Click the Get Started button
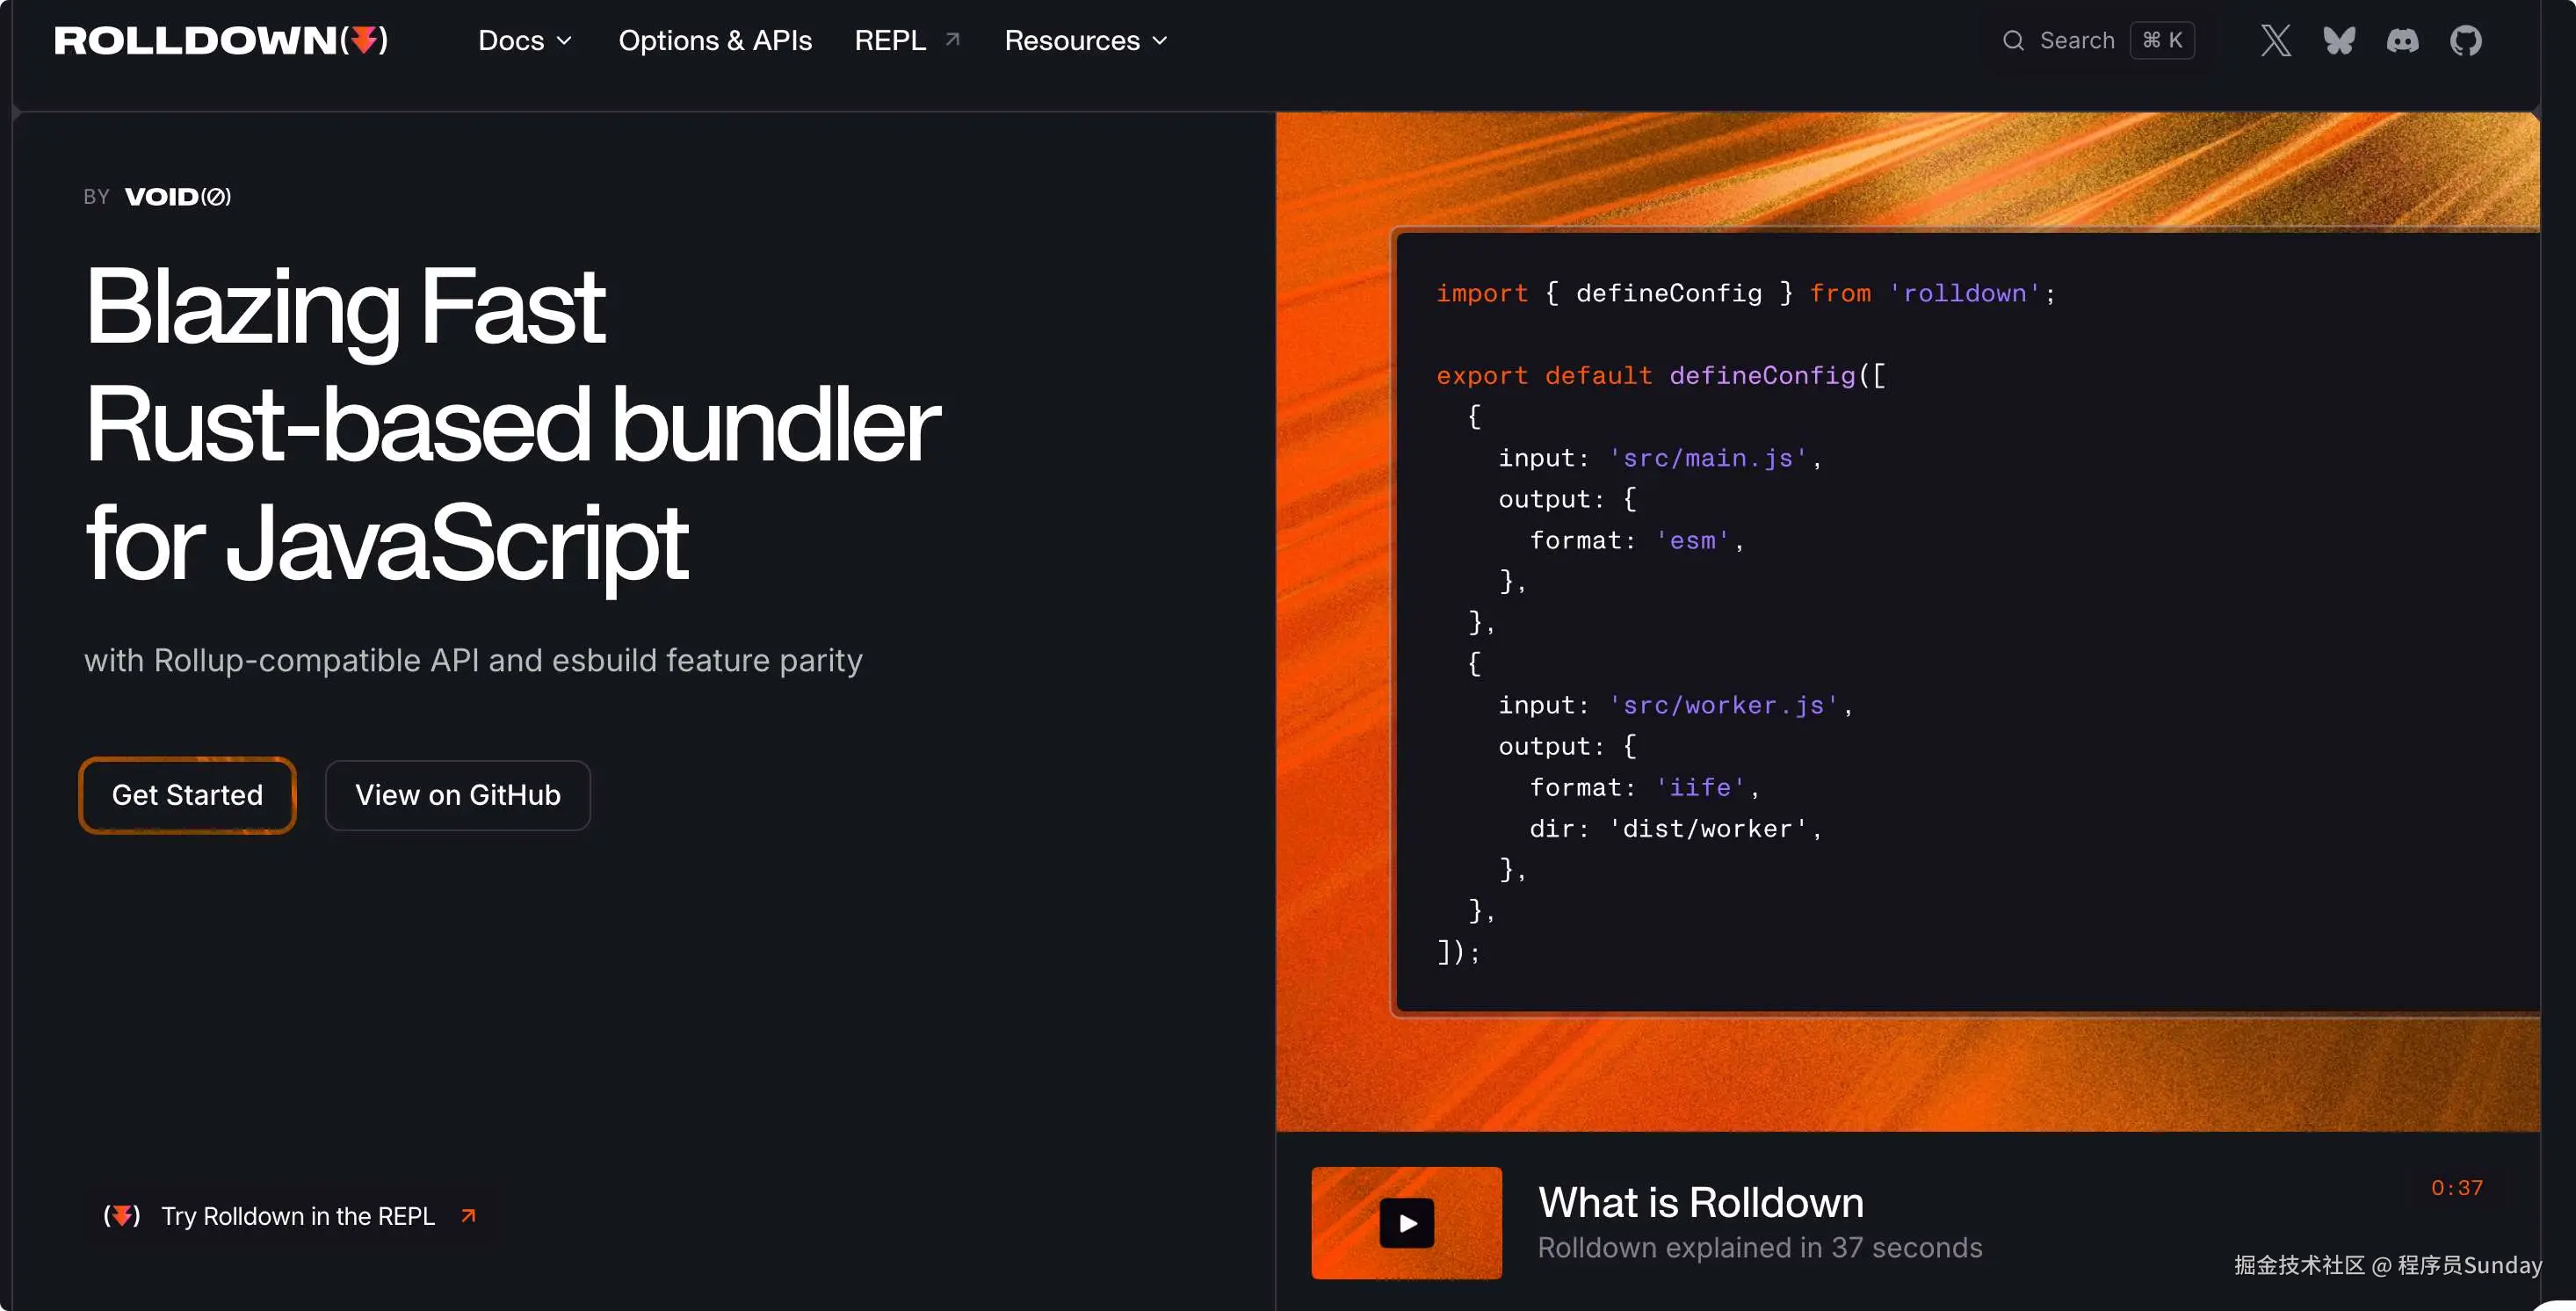 [x=187, y=795]
